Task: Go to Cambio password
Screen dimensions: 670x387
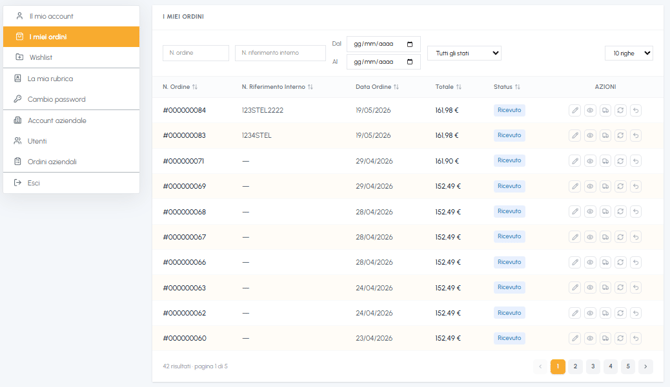Action: coord(71,99)
